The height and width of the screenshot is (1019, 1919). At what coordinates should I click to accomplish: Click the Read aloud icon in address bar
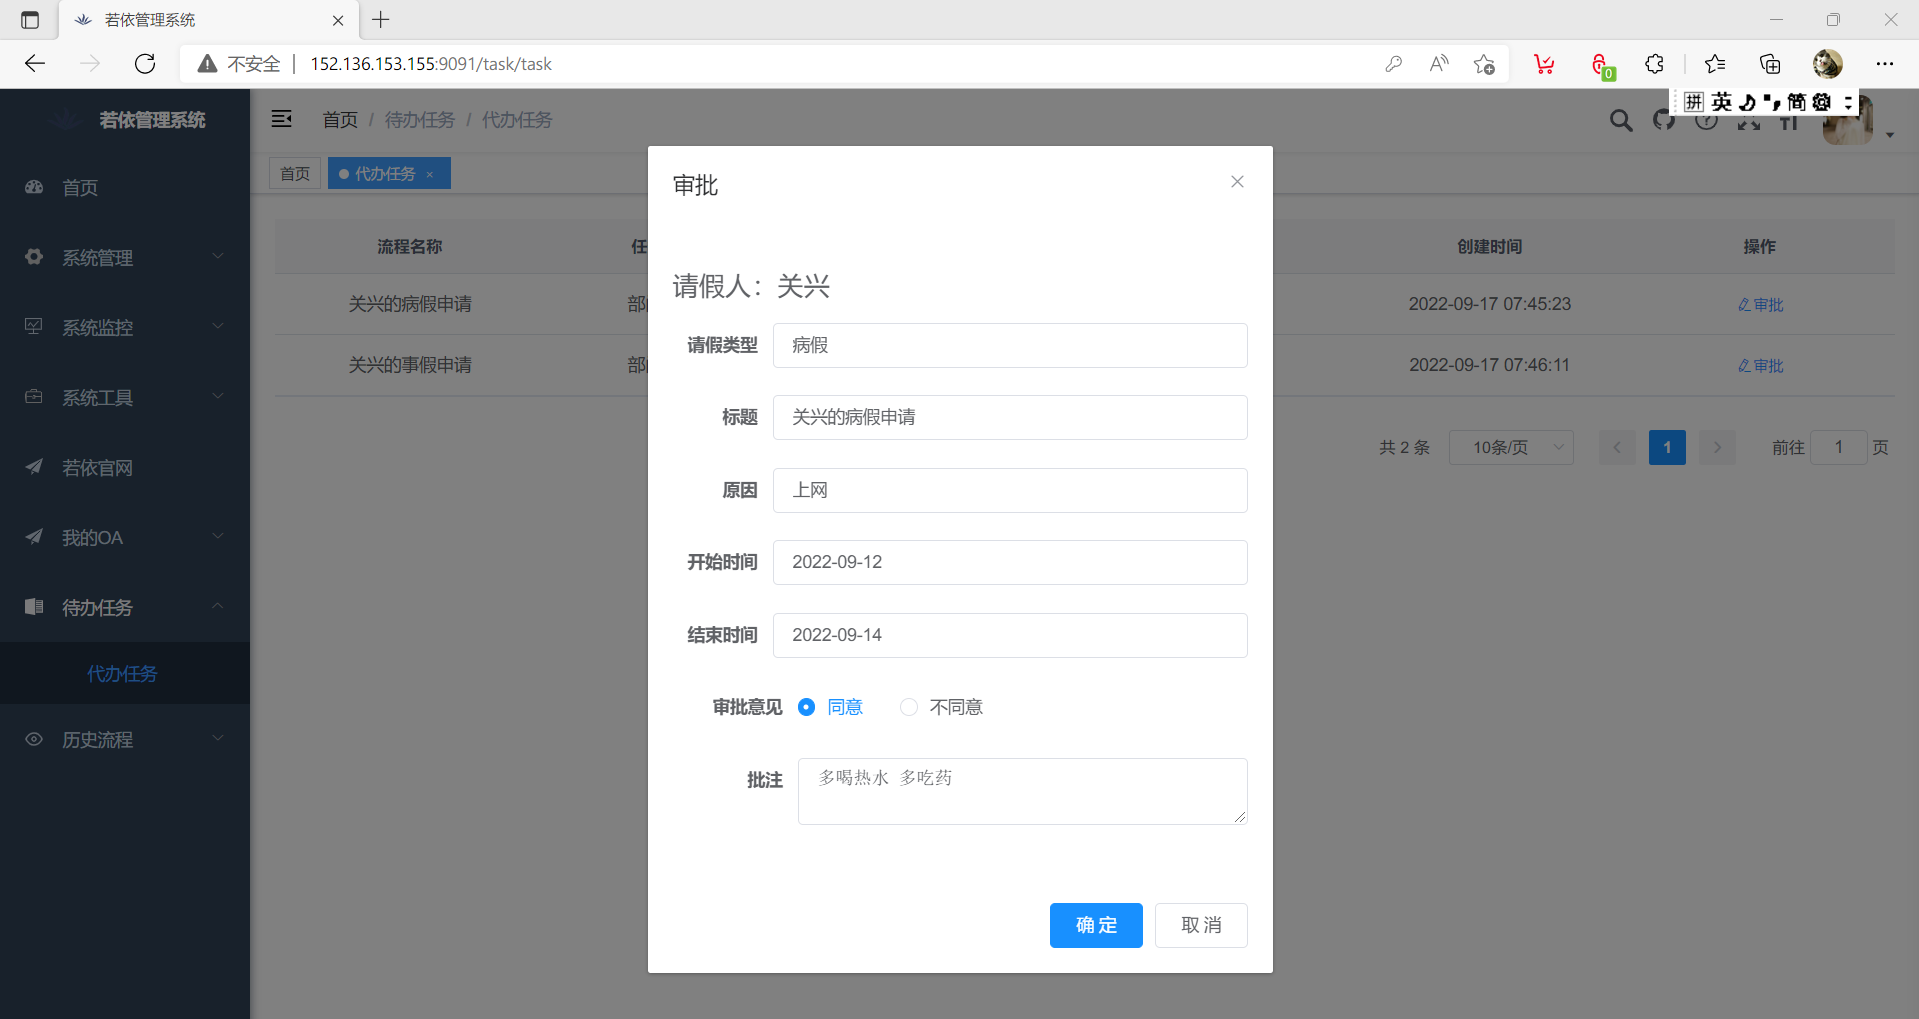click(1439, 64)
